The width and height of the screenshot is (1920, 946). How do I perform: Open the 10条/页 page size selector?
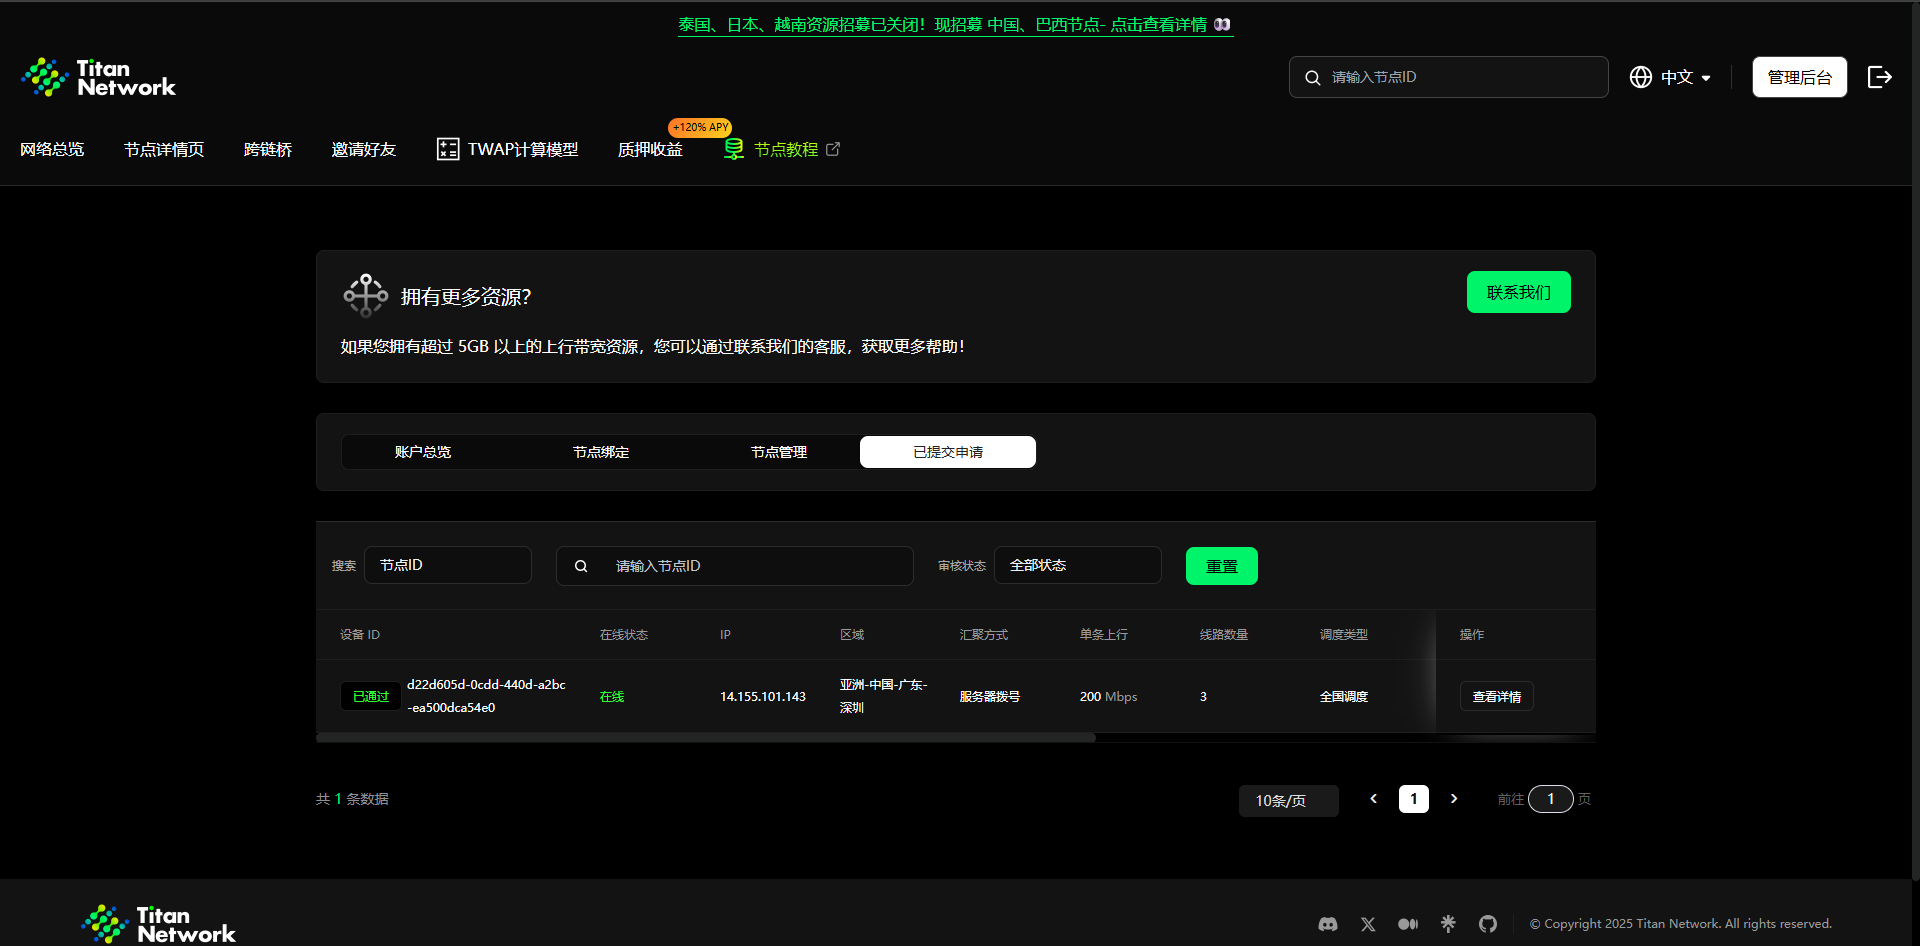pos(1288,800)
